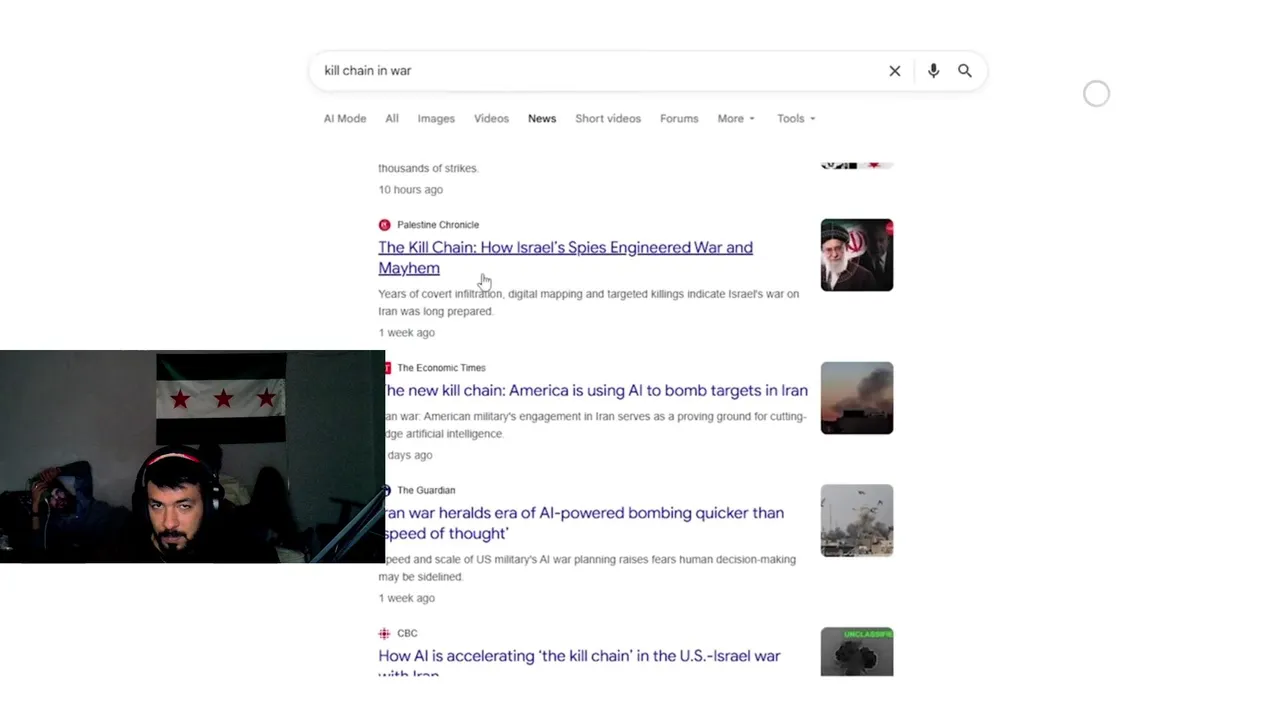Click '10 hours ago' timestamp

410,189
